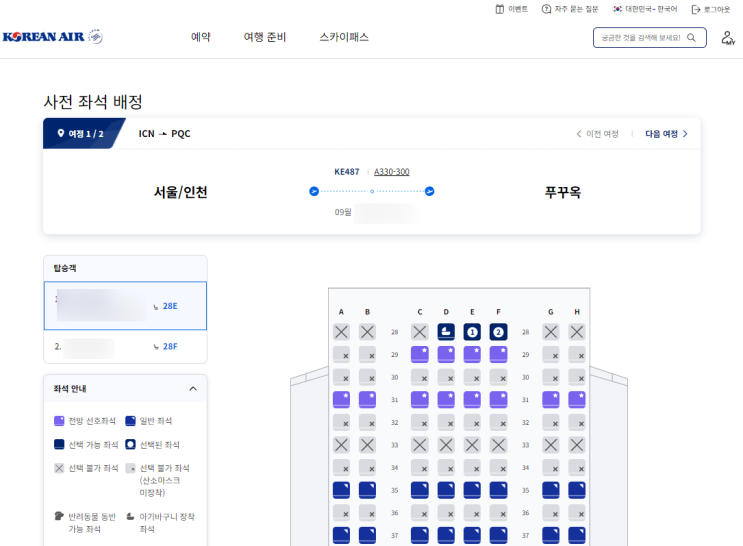This screenshot has width=743, height=546.
Task: Open the 예약 menu
Action: point(200,37)
